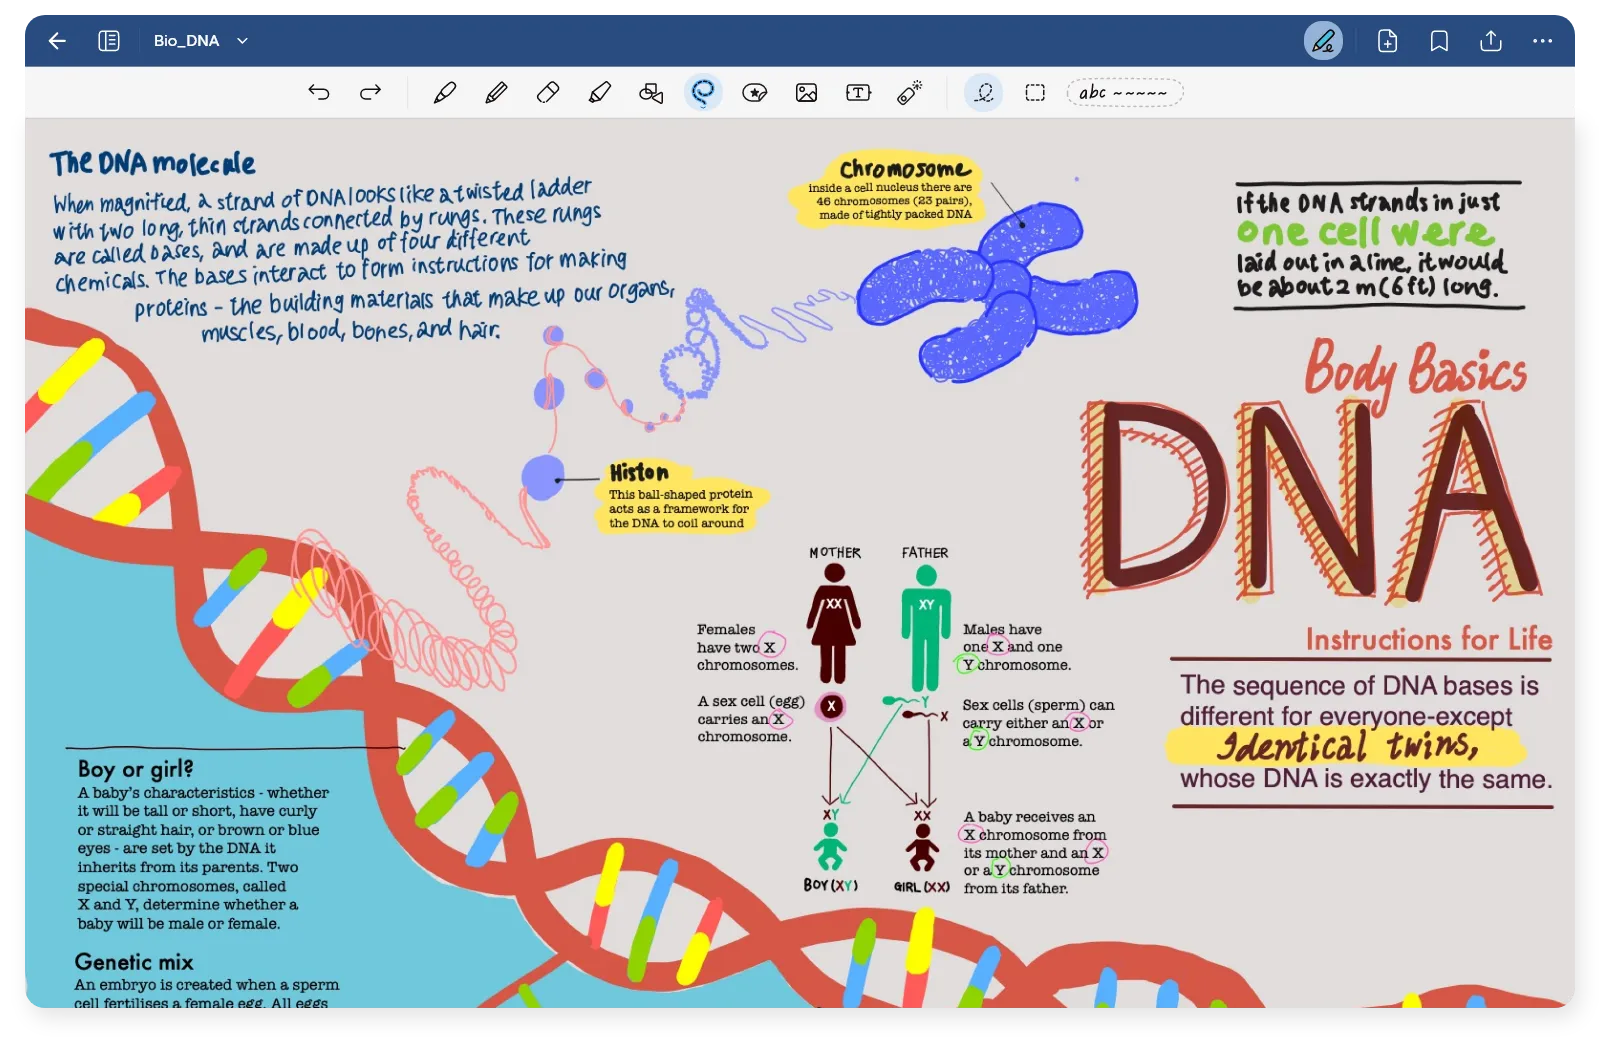Image resolution: width=1600 pixels, height=1040 pixels.
Task: Toggle the rectangle selection mode
Action: (x=1035, y=92)
